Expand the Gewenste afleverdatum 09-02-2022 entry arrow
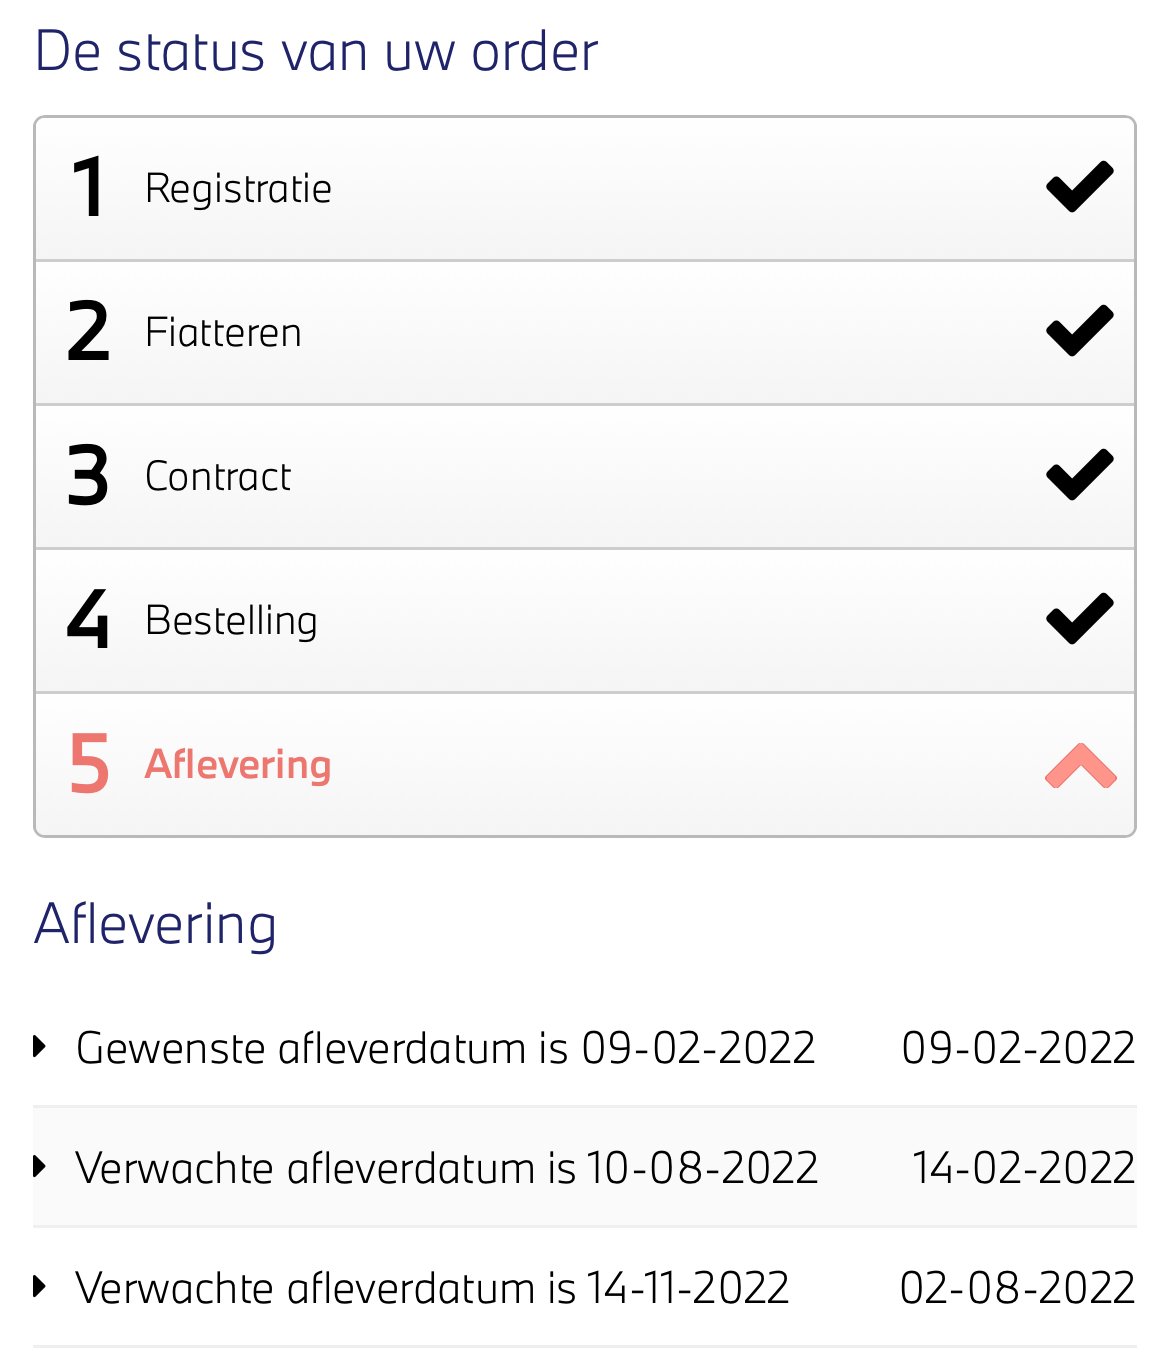Image resolution: width=1170 pixels, height=1362 pixels. click(x=40, y=1047)
